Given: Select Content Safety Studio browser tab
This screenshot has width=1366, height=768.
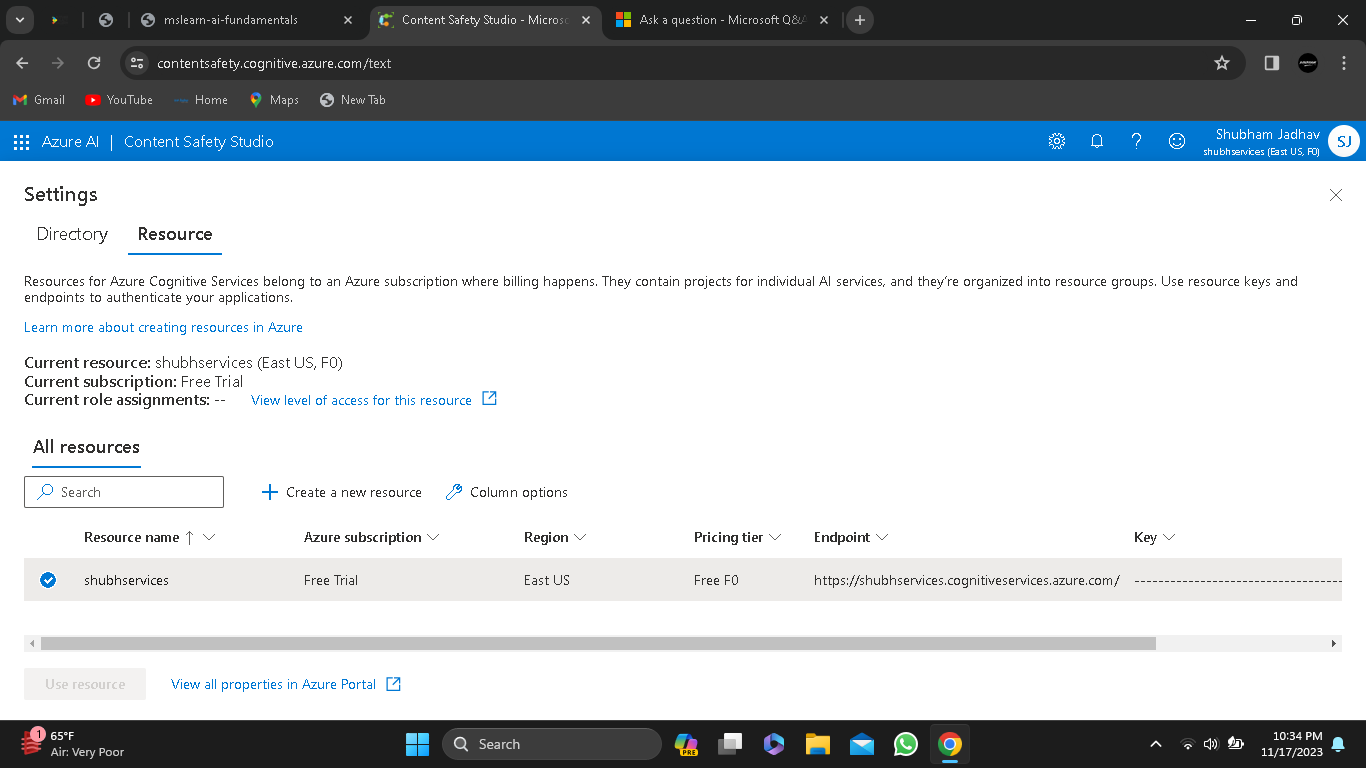Looking at the screenshot, I should click(484, 20).
